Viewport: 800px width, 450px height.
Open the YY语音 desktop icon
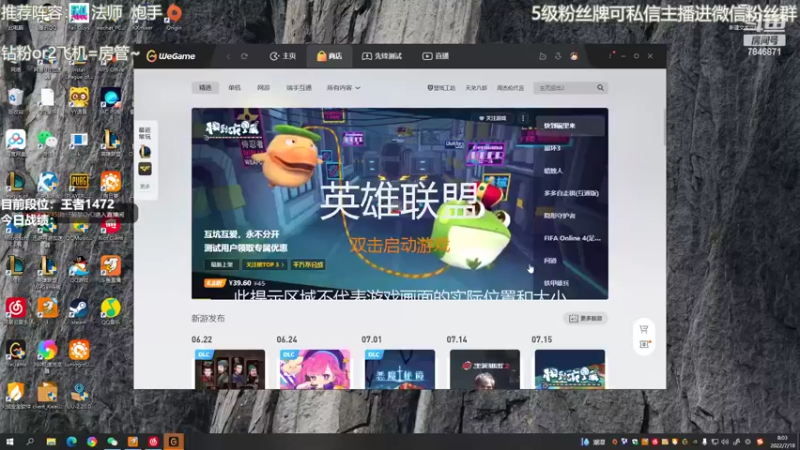(79, 98)
